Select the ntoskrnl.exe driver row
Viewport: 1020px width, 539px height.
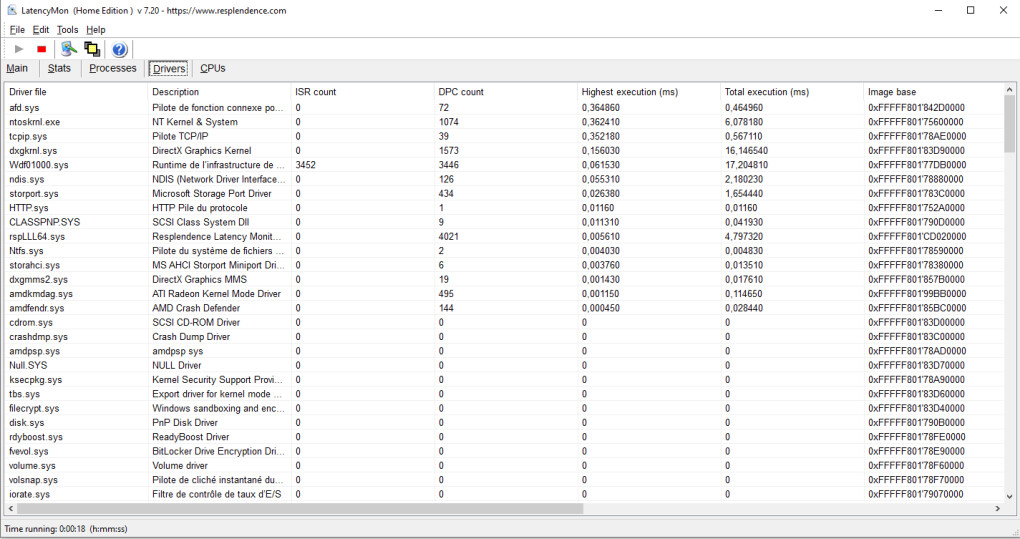coord(504,122)
